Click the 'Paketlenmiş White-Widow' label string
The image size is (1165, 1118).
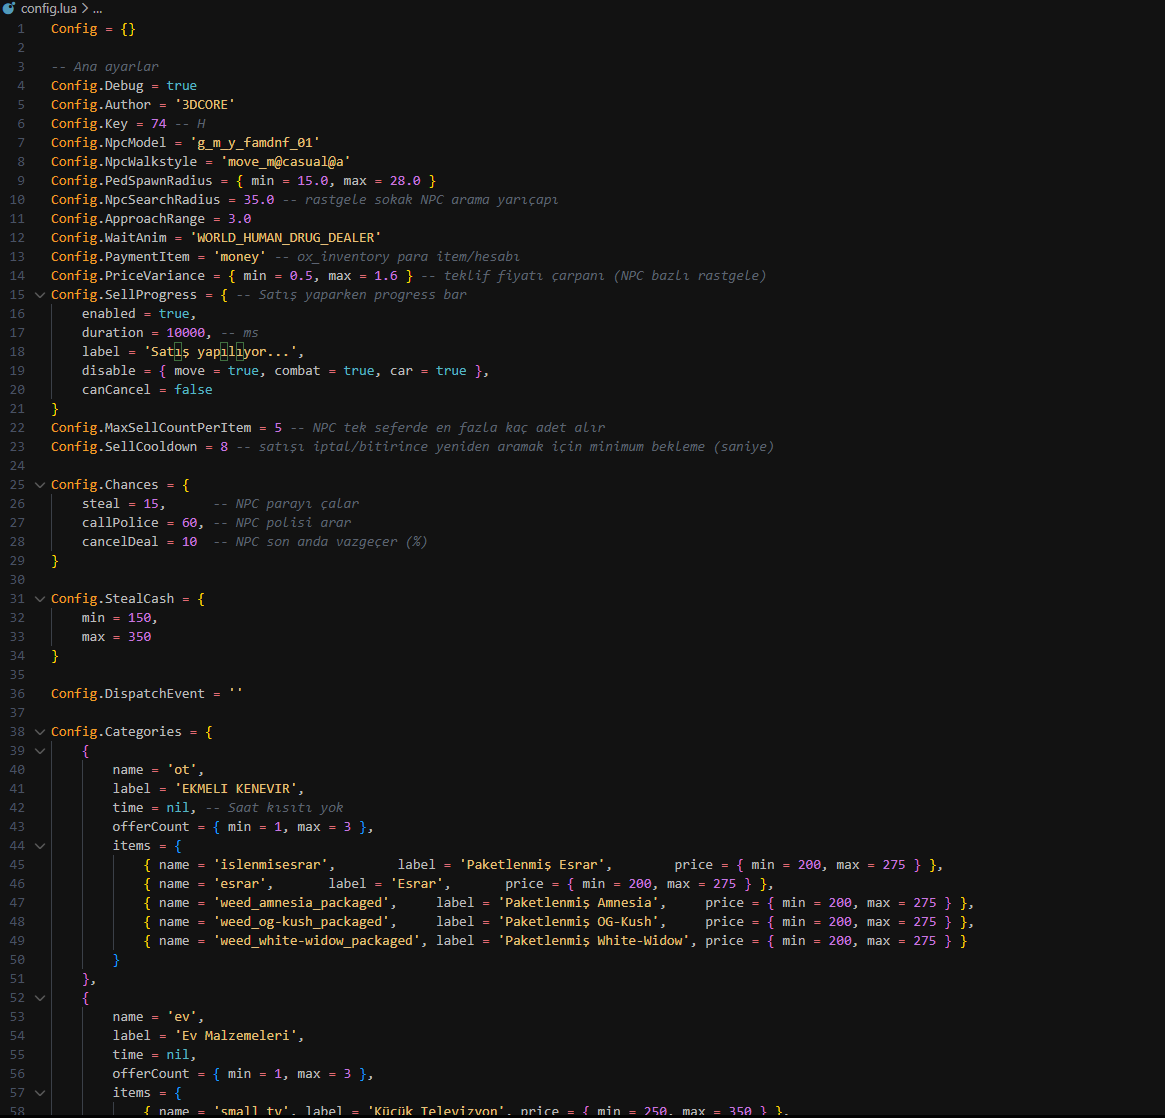click(x=594, y=941)
